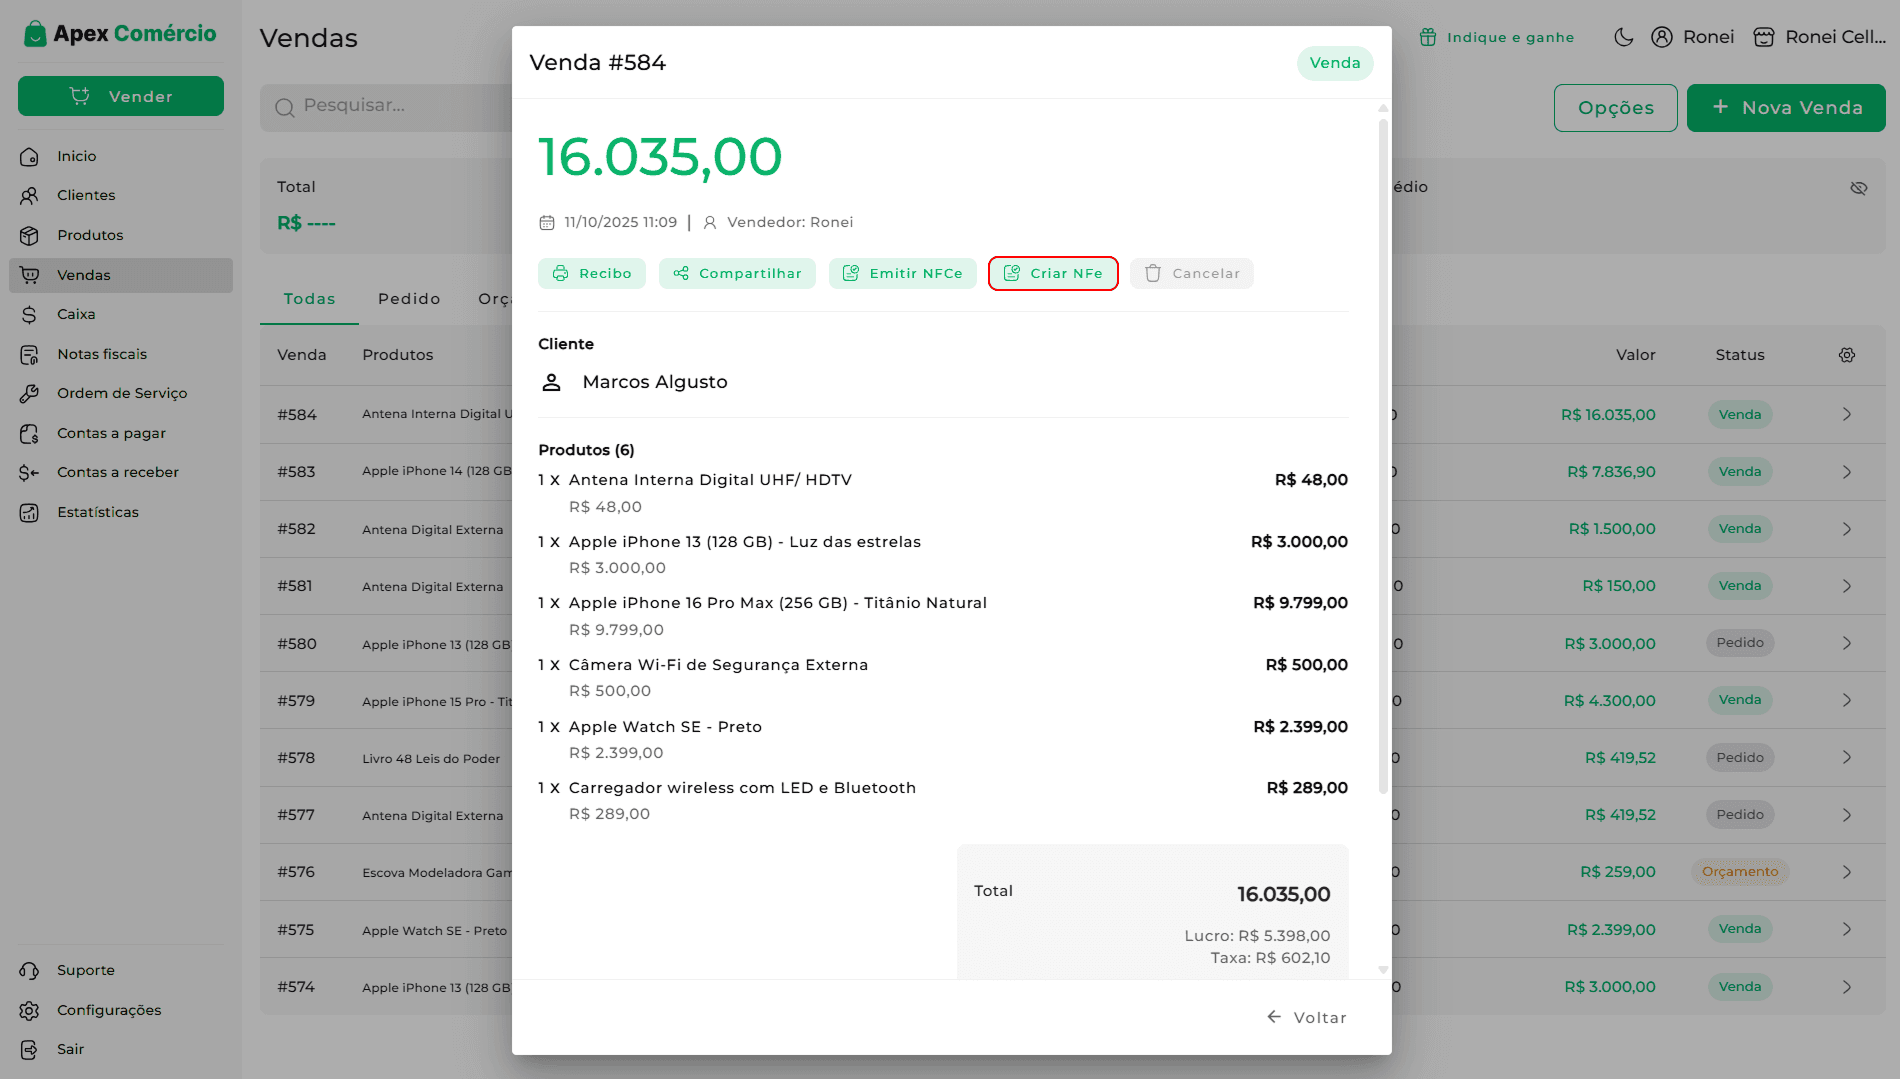Viewport: 1900px width, 1079px height.
Task: Open the Ronei Cell... store selector
Action: tap(1820, 37)
